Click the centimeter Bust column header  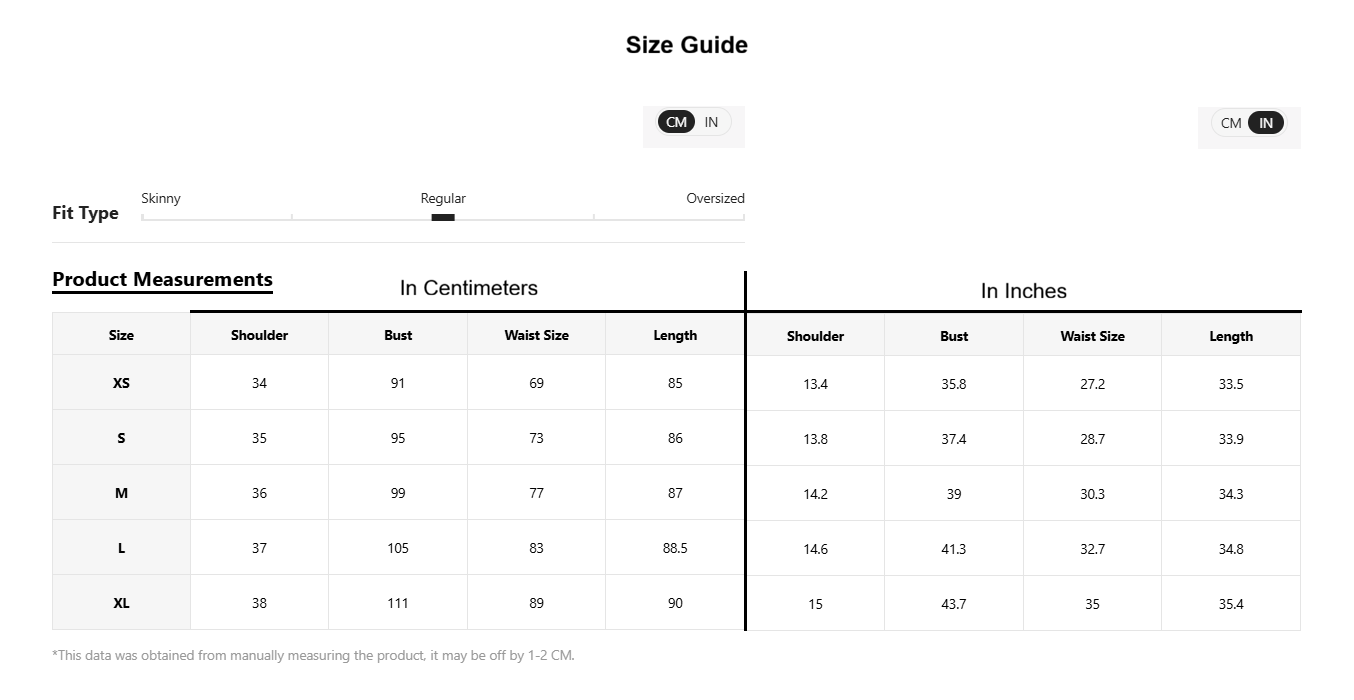[398, 335]
